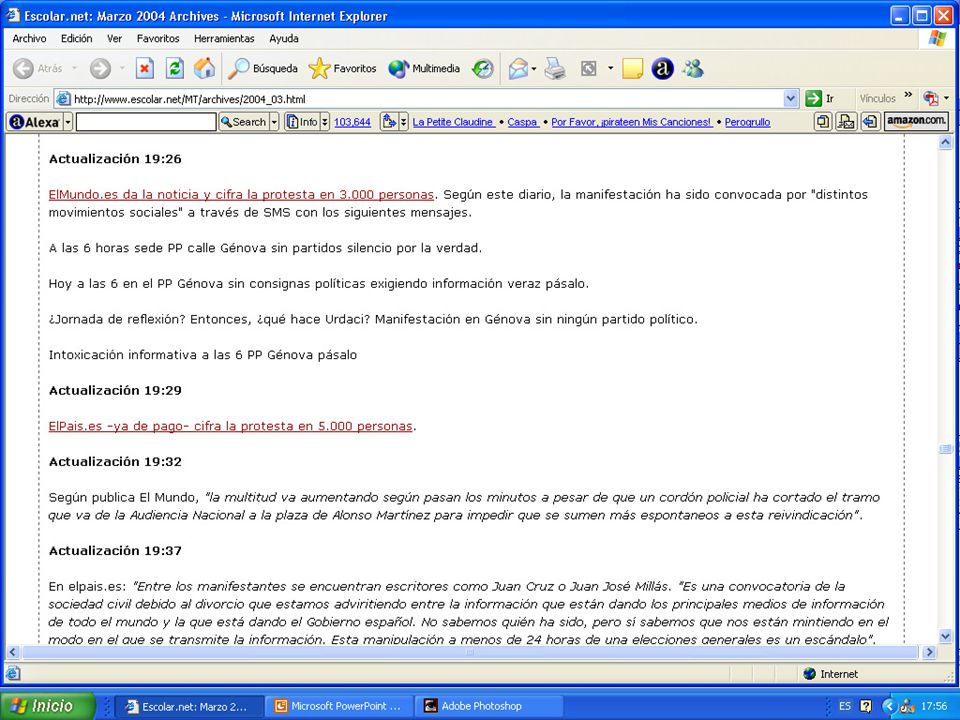The height and width of the screenshot is (720, 960).
Task: Click the Dirección address URL field
Action: [x=427, y=99]
